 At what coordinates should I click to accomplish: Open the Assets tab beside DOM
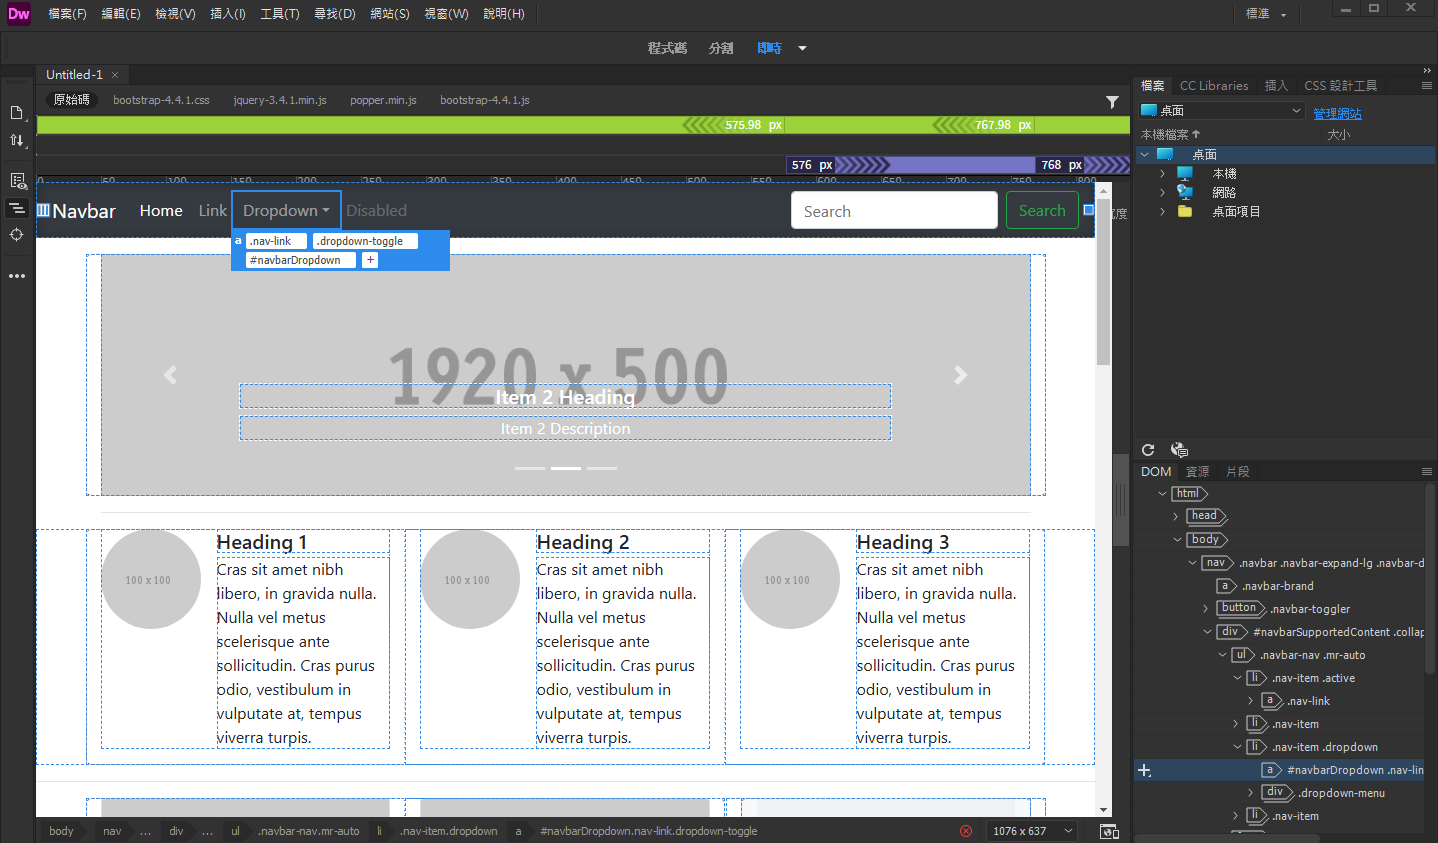tap(1197, 472)
